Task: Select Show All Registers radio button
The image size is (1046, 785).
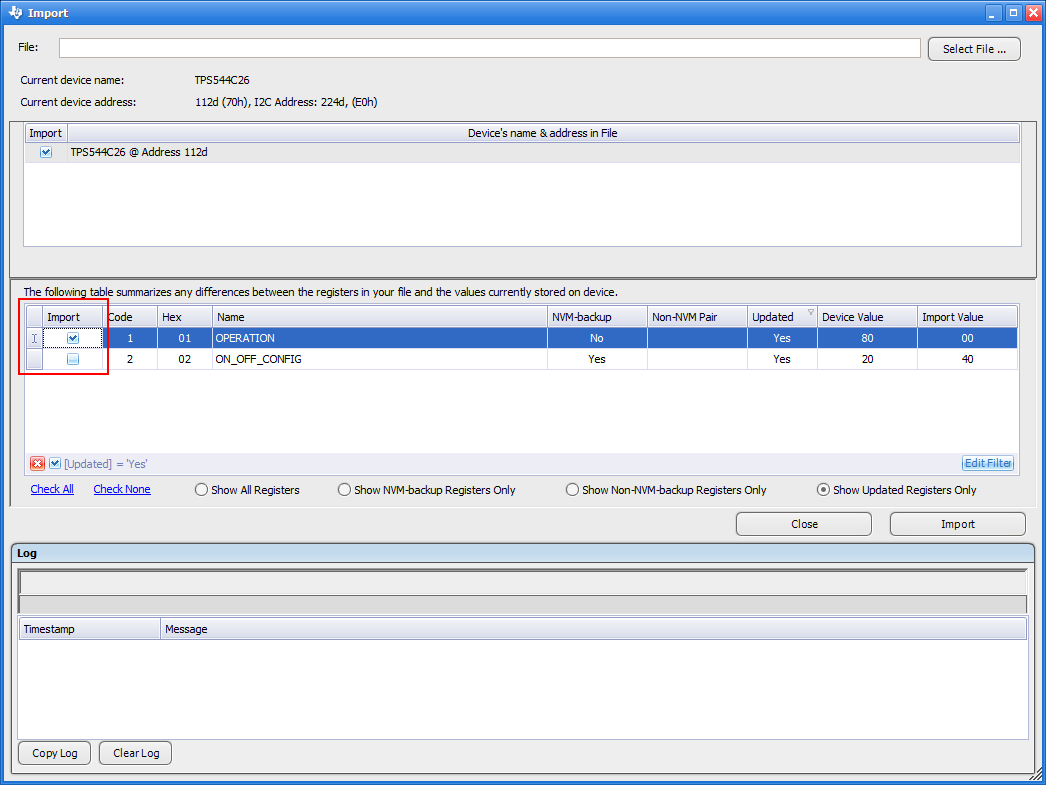Action: [202, 490]
